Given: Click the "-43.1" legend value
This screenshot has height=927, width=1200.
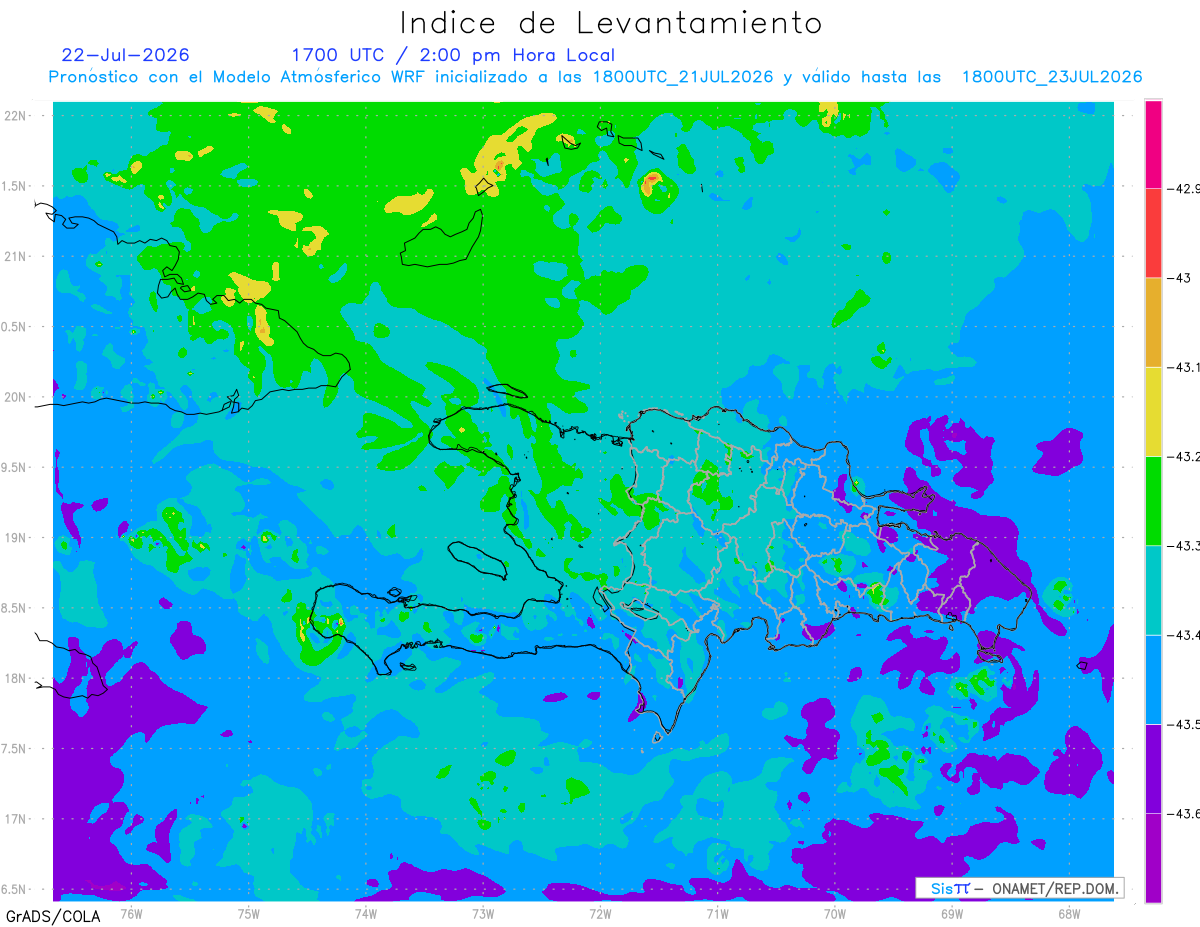Looking at the screenshot, I should pos(1184,367).
